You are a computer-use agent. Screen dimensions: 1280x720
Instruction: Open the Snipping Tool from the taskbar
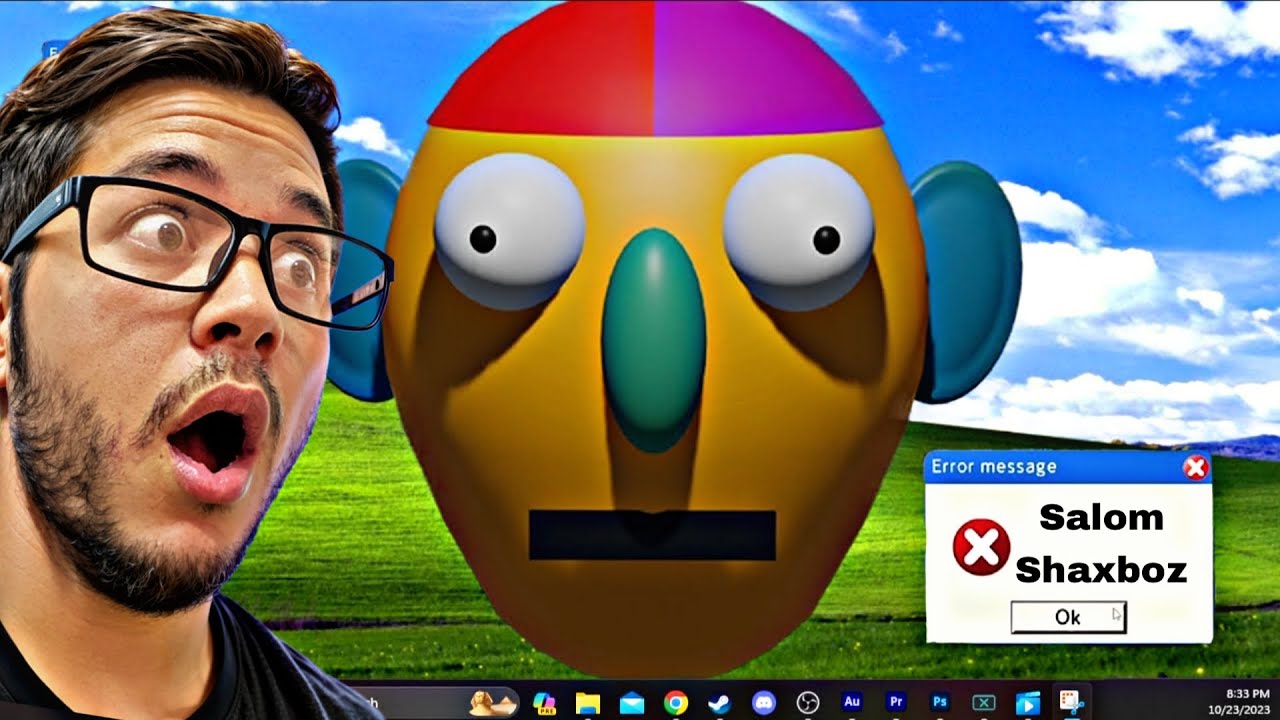pyautogui.click(x=1071, y=702)
